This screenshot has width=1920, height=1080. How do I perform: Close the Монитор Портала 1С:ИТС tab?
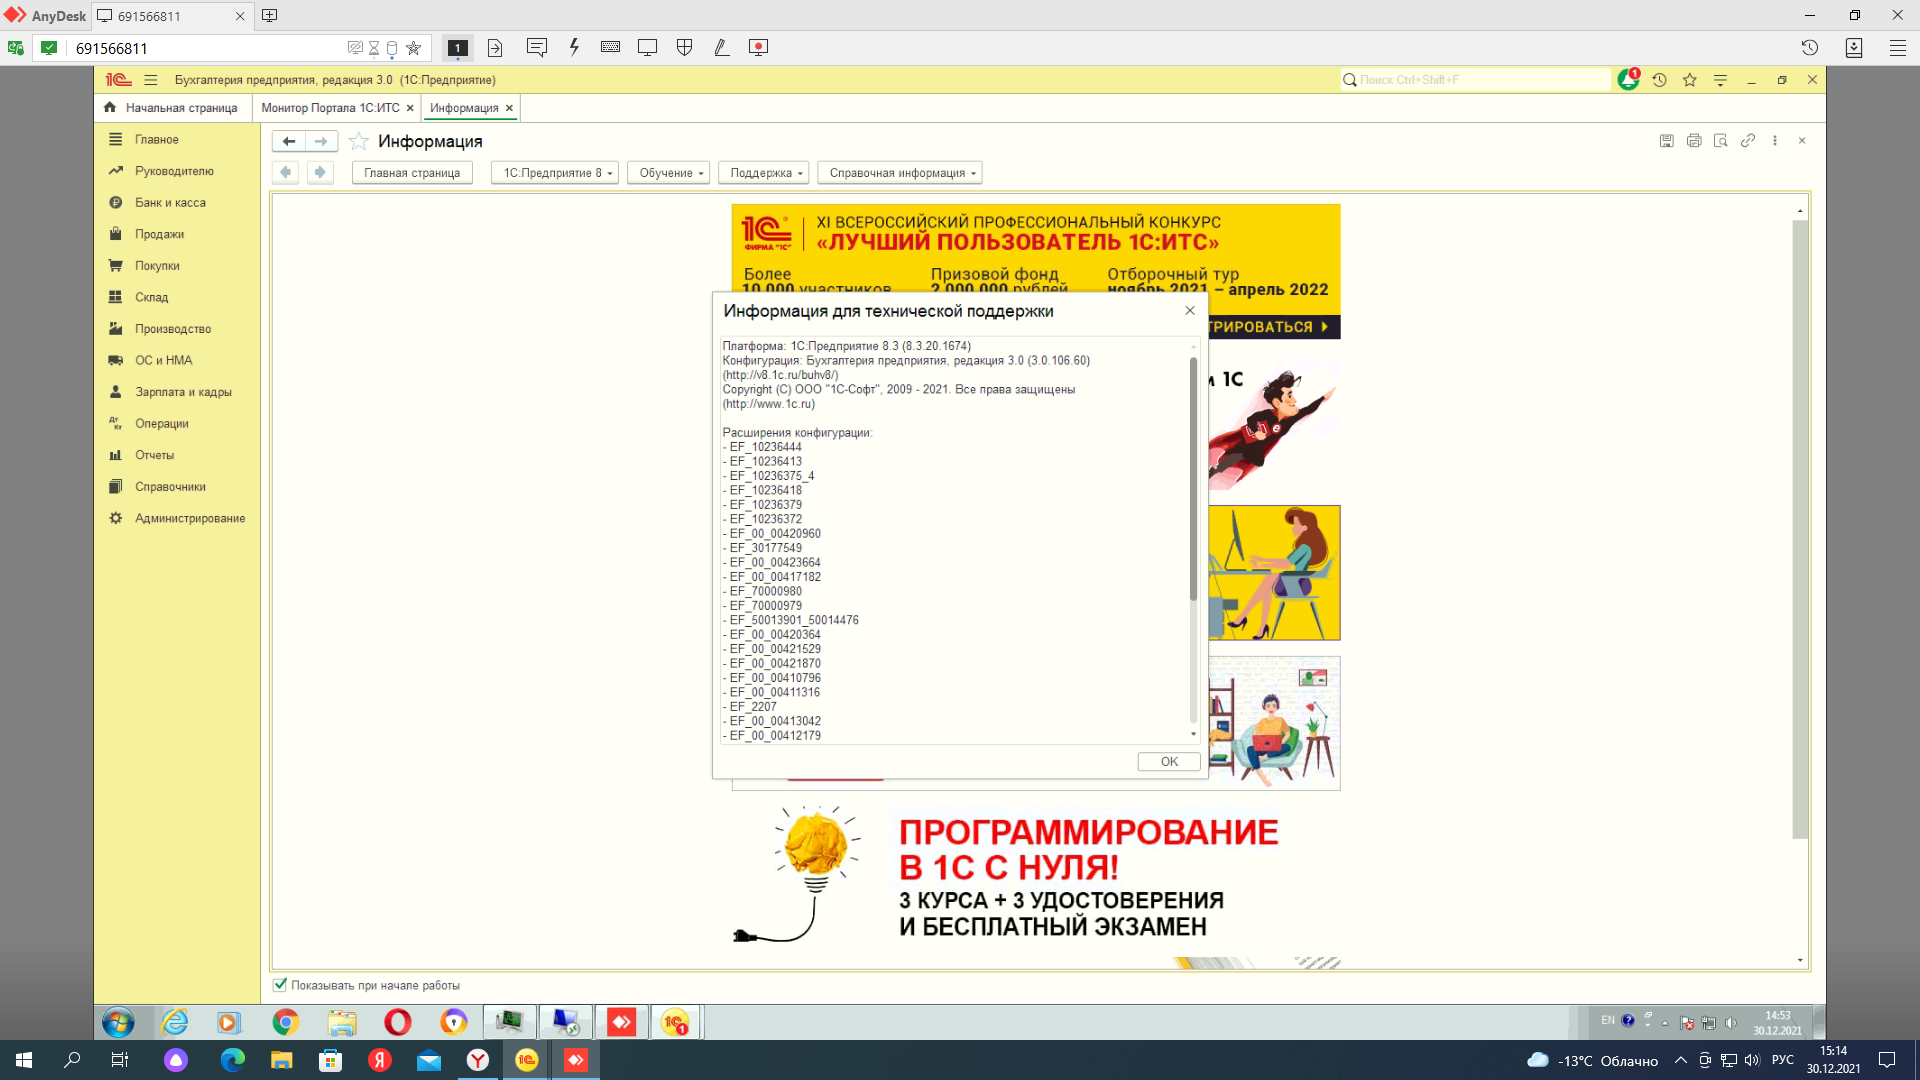pos(410,108)
